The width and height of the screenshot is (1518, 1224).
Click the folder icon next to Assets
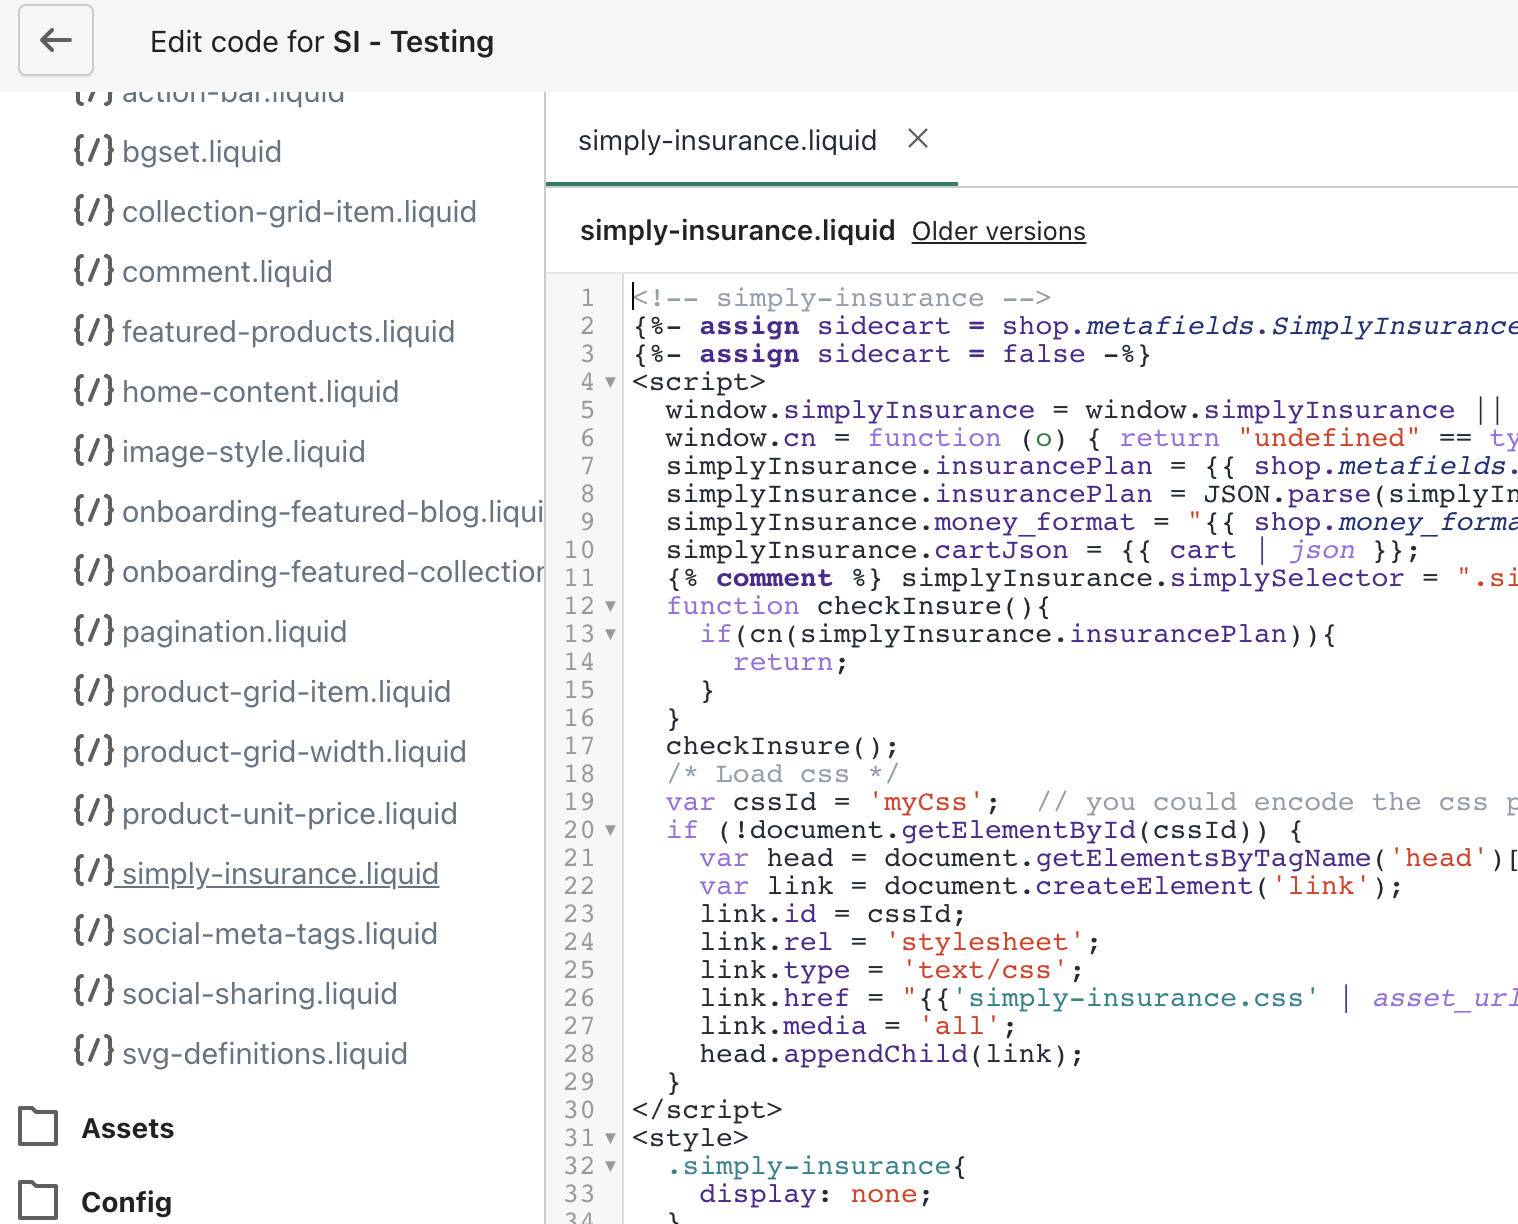(x=38, y=1126)
